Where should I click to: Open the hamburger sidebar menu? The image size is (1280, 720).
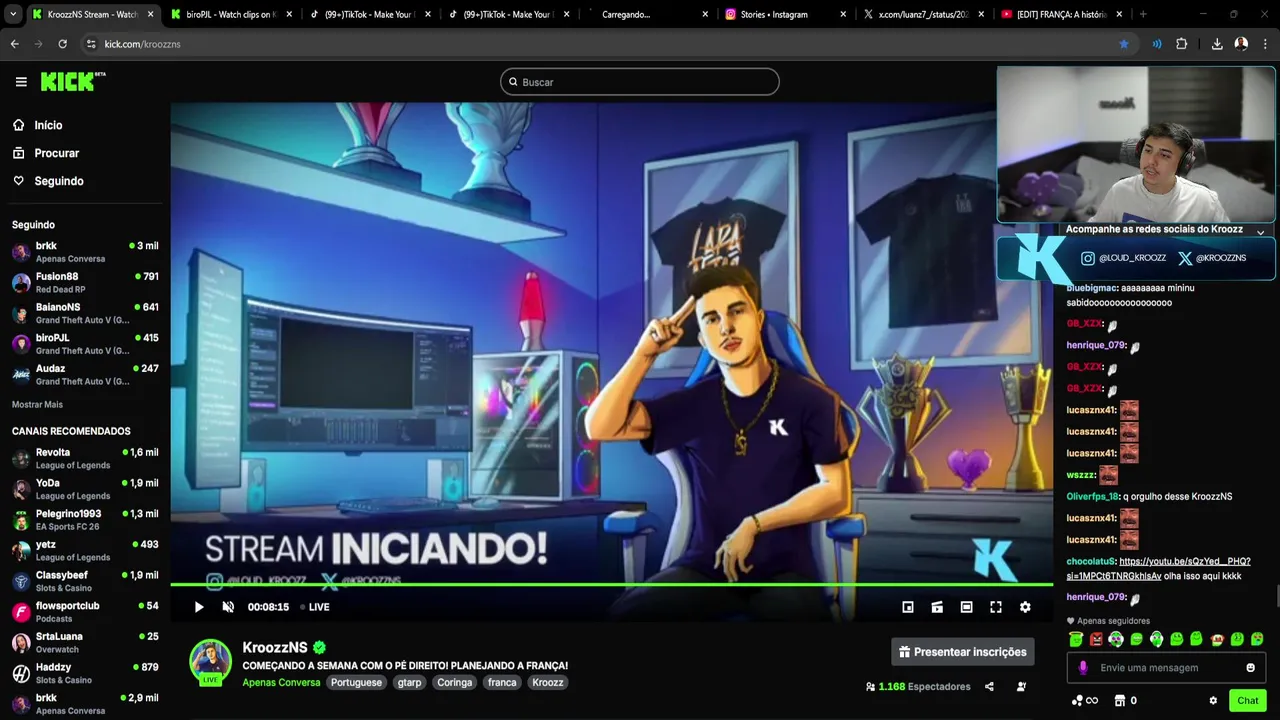click(21, 82)
